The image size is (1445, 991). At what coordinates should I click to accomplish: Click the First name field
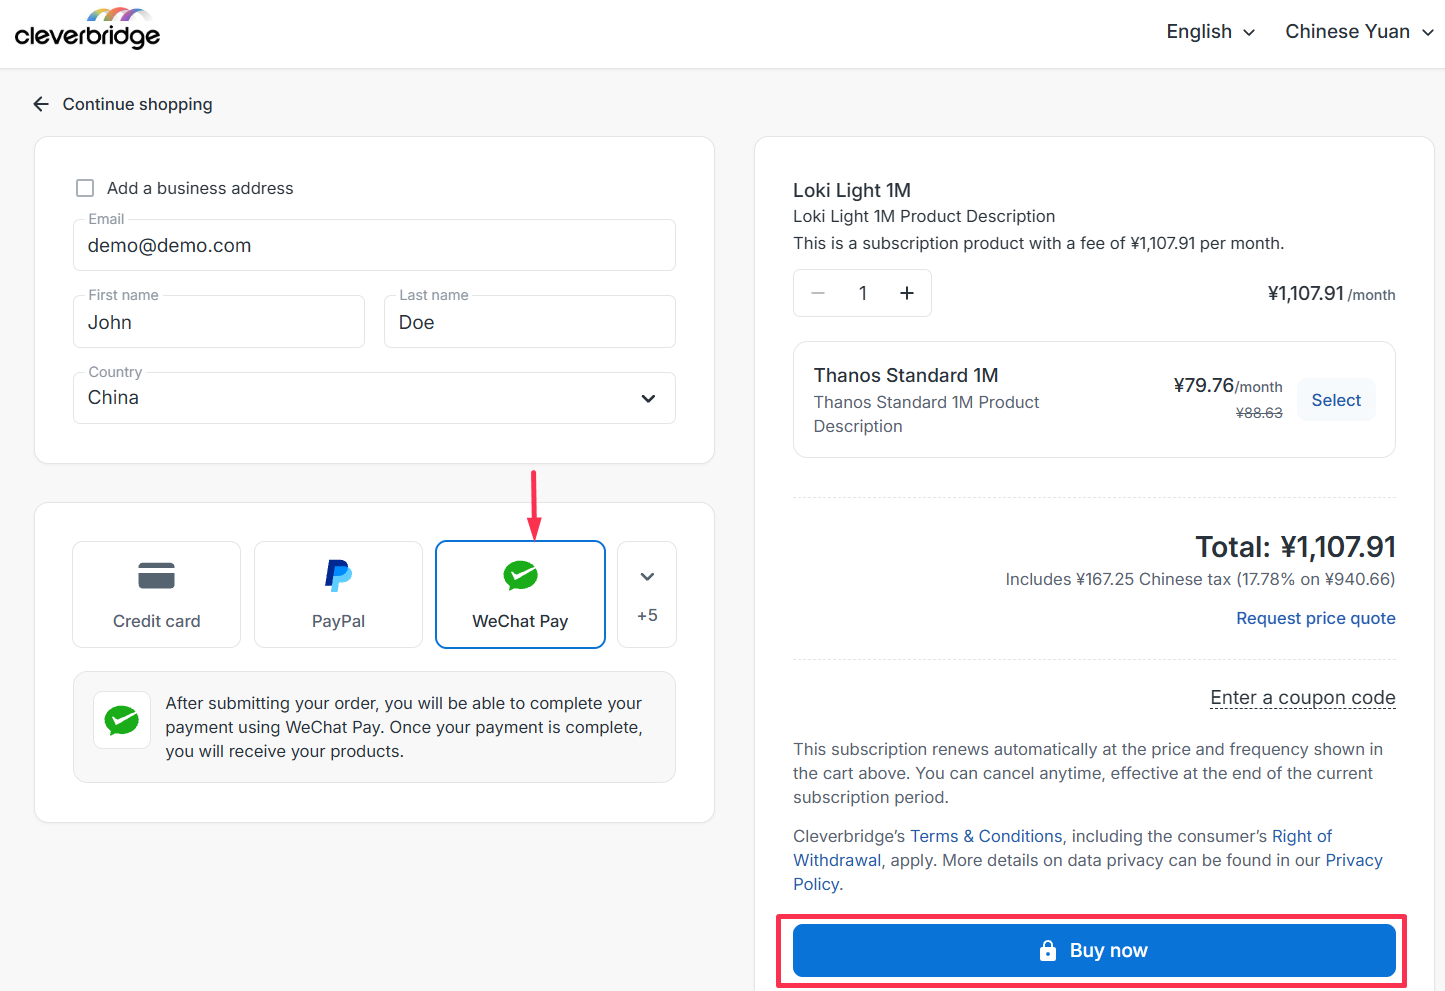pyautogui.click(x=219, y=322)
